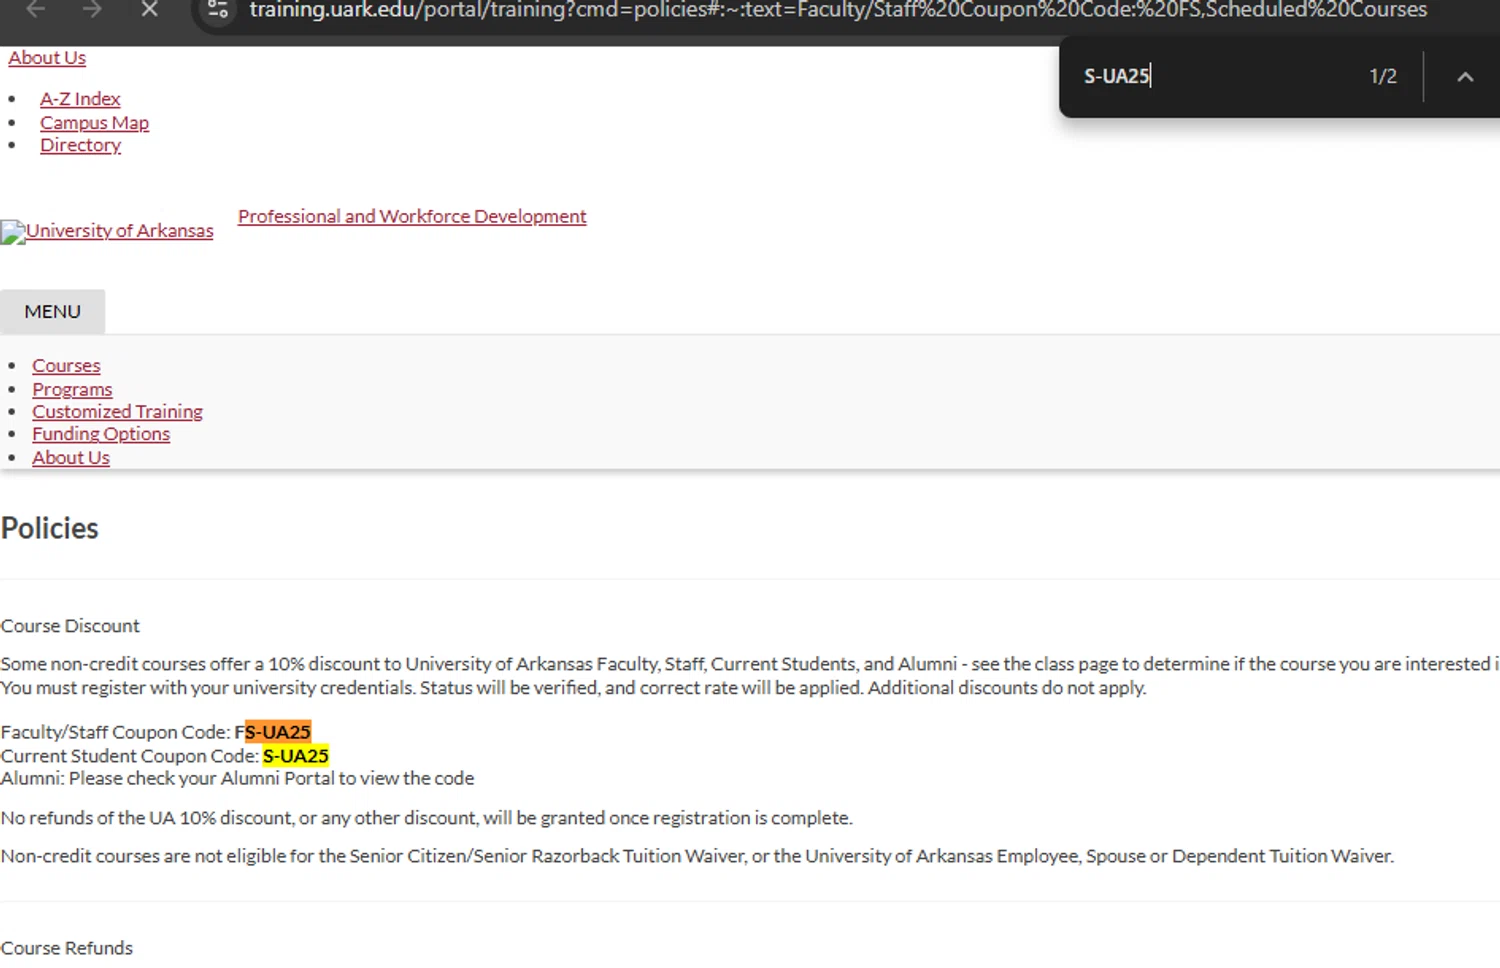Open the Directory link
1500x968 pixels.
[x=80, y=145]
